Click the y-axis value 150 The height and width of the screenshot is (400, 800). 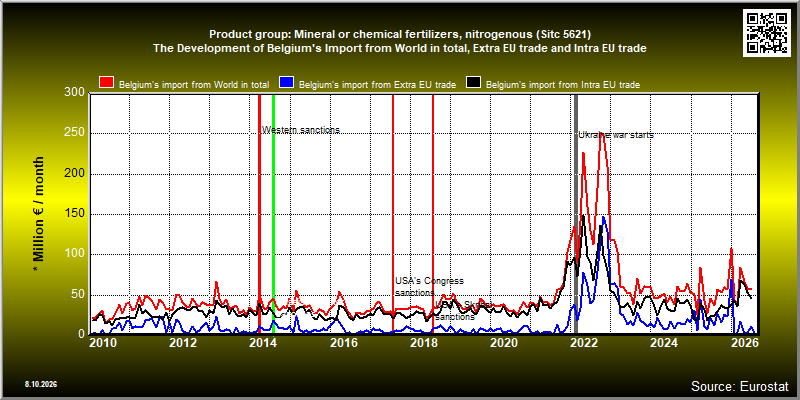click(x=75, y=214)
